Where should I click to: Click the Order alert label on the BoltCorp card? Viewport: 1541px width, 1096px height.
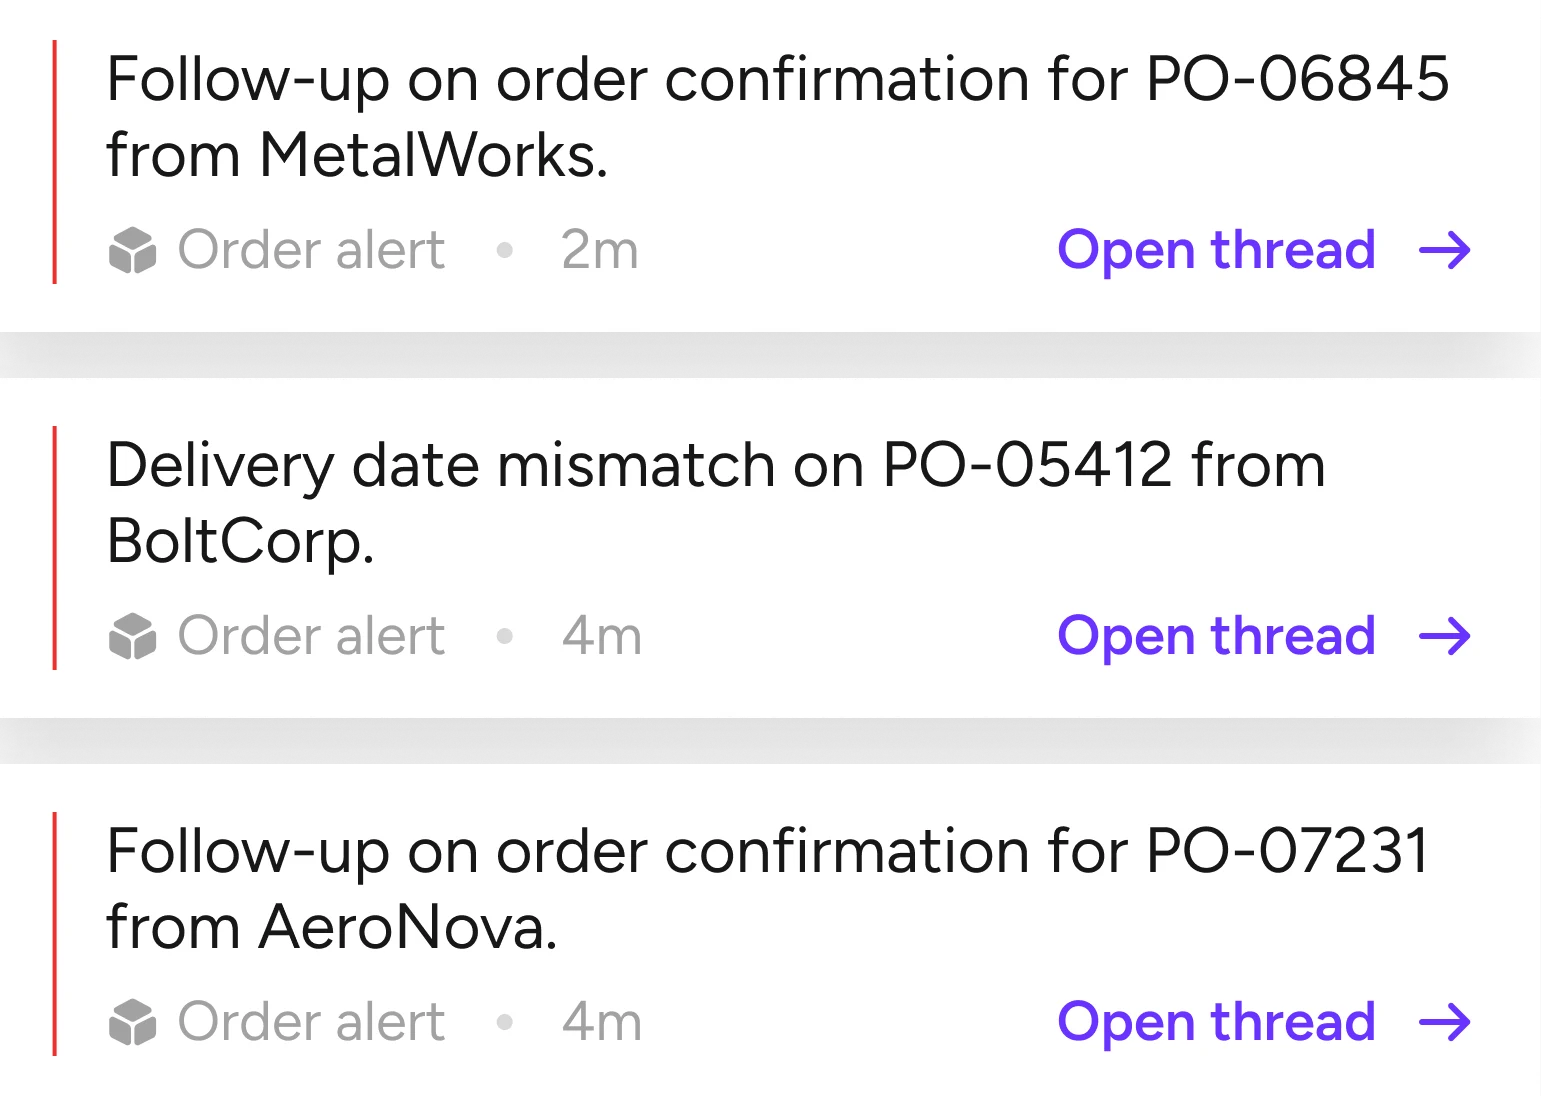pyautogui.click(x=311, y=636)
